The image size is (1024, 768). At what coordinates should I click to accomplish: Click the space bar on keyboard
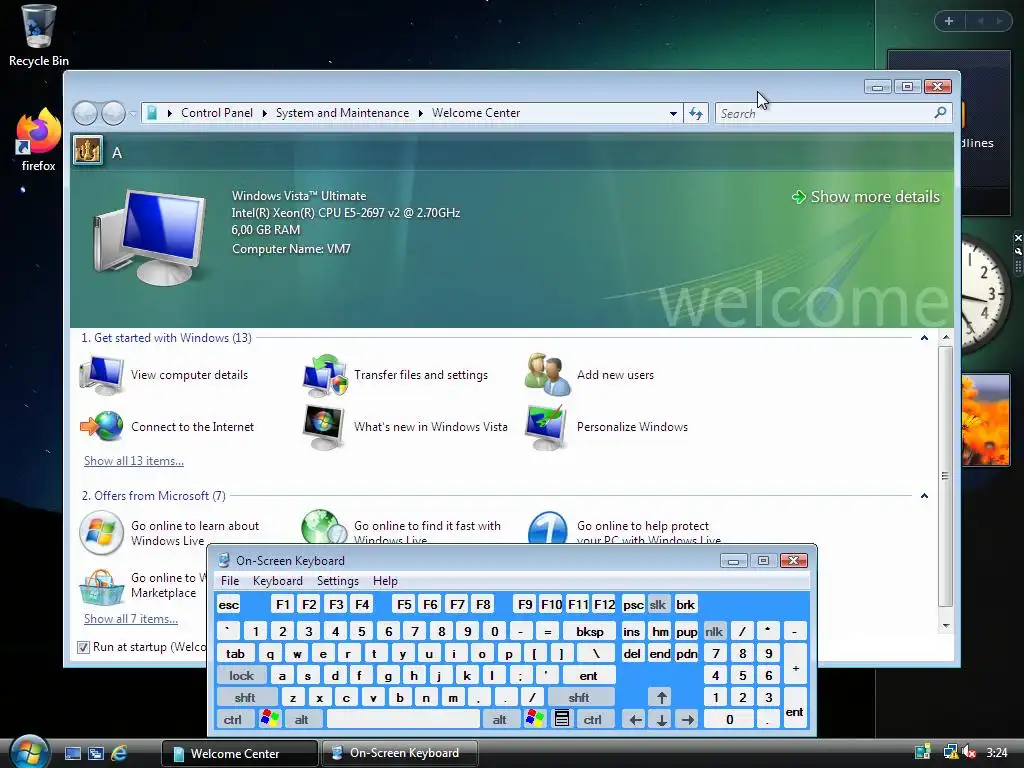(x=403, y=719)
